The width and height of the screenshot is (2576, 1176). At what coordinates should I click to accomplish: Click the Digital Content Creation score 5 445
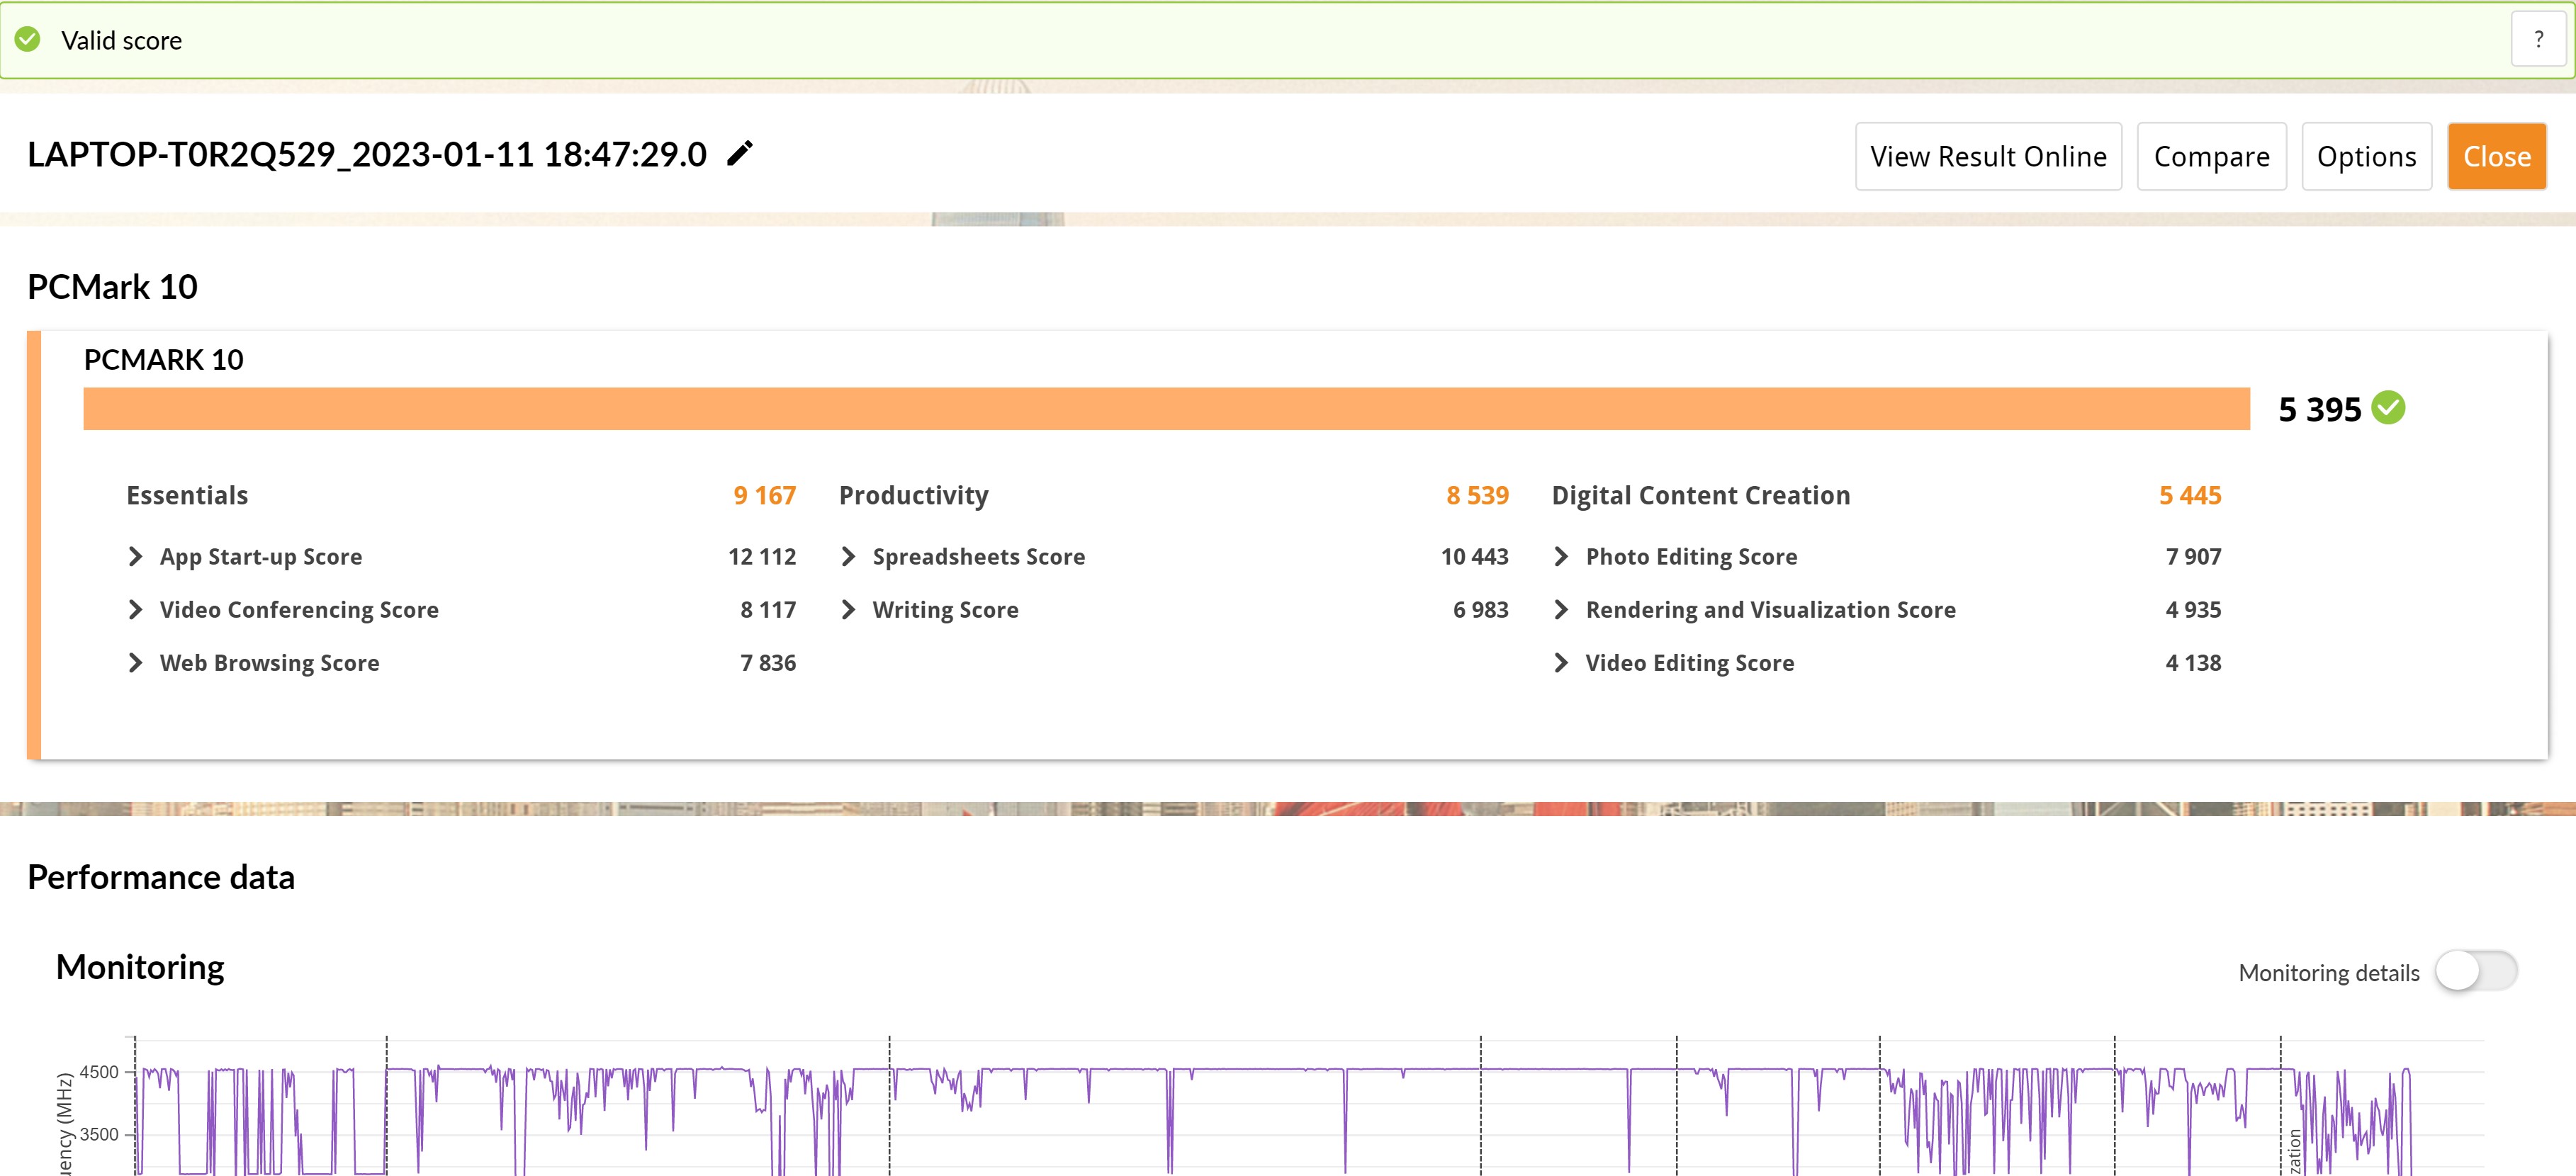point(2190,495)
